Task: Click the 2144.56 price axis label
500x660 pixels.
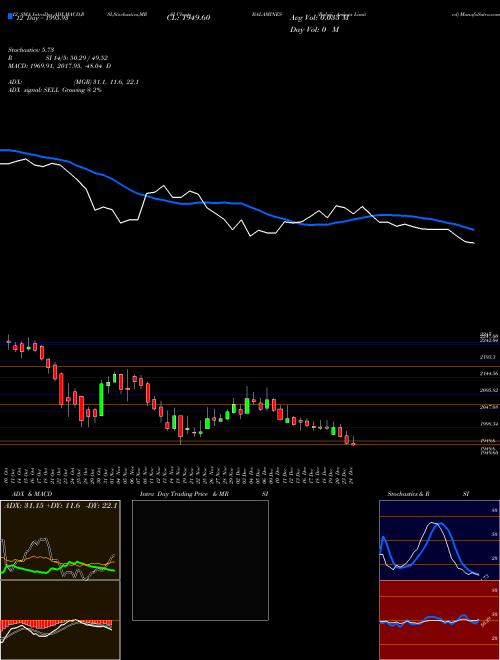Action: (x=488, y=374)
